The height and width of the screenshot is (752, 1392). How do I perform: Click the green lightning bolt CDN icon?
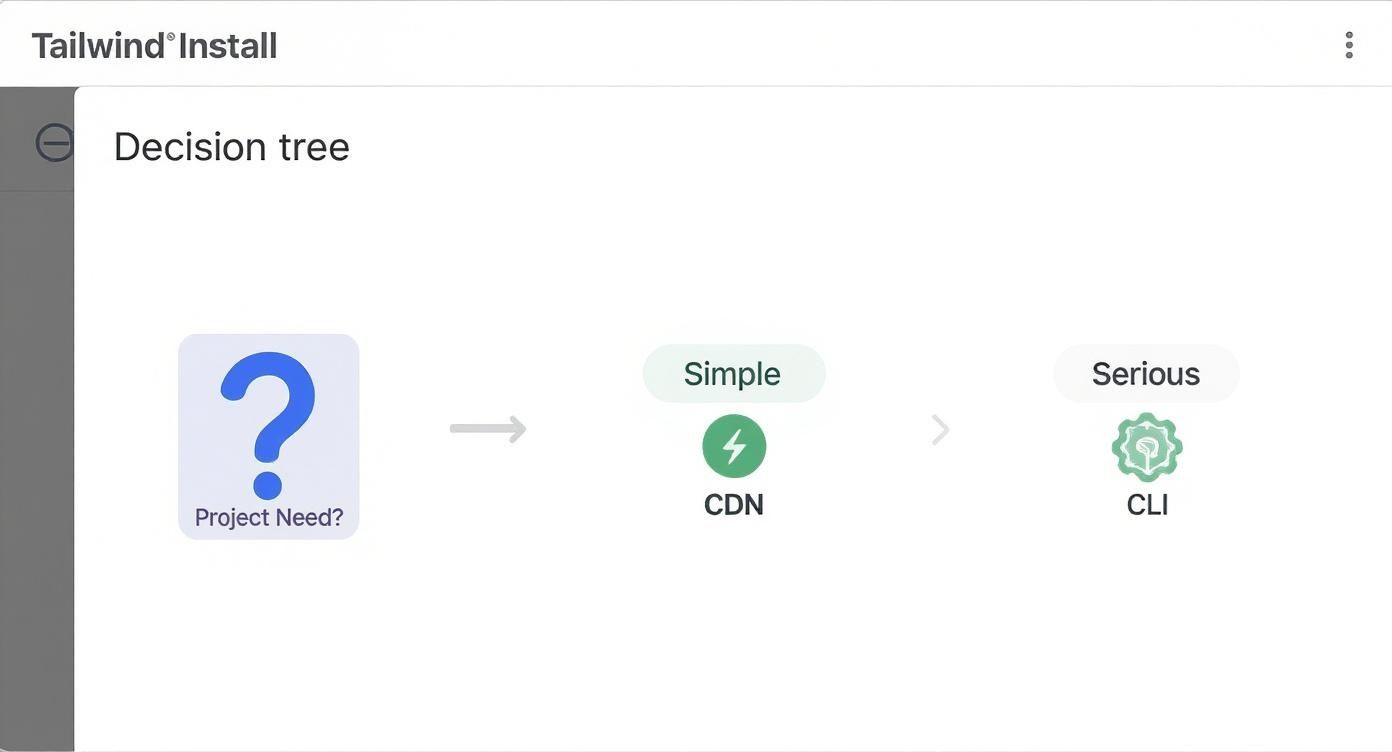tap(734, 446)
